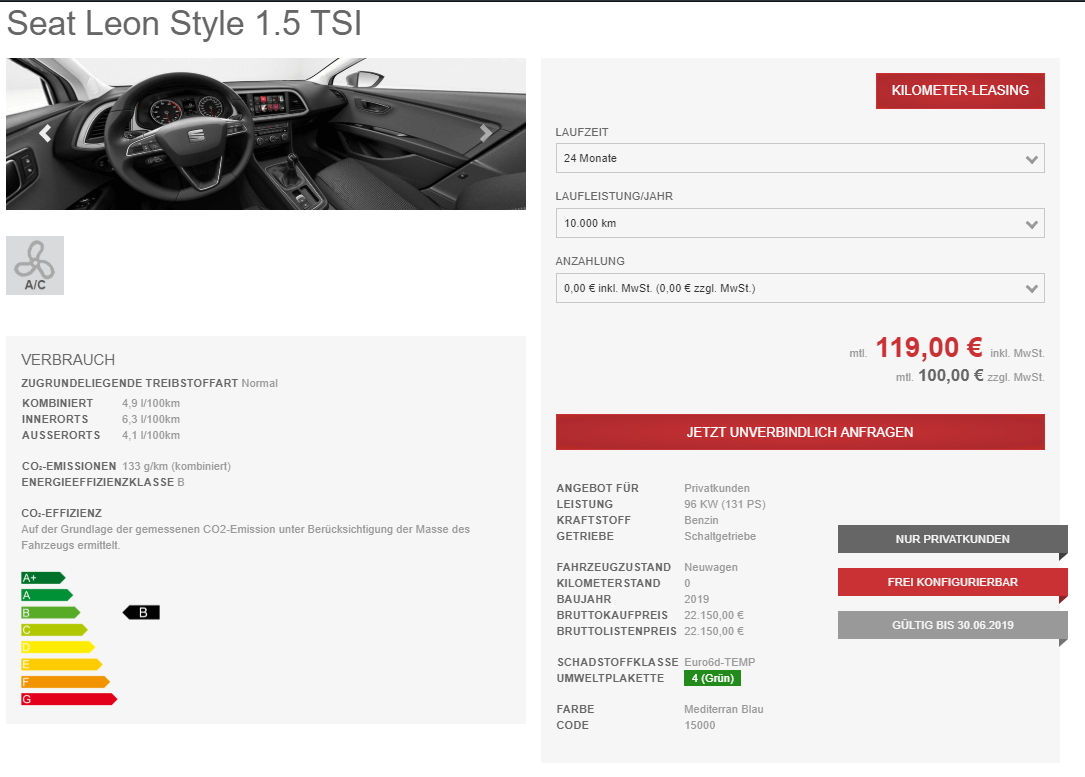Viewport: 1085px width, 777px height.
Task: Click the A/C air conditioning icon
Action: click(x=35, y=266)
